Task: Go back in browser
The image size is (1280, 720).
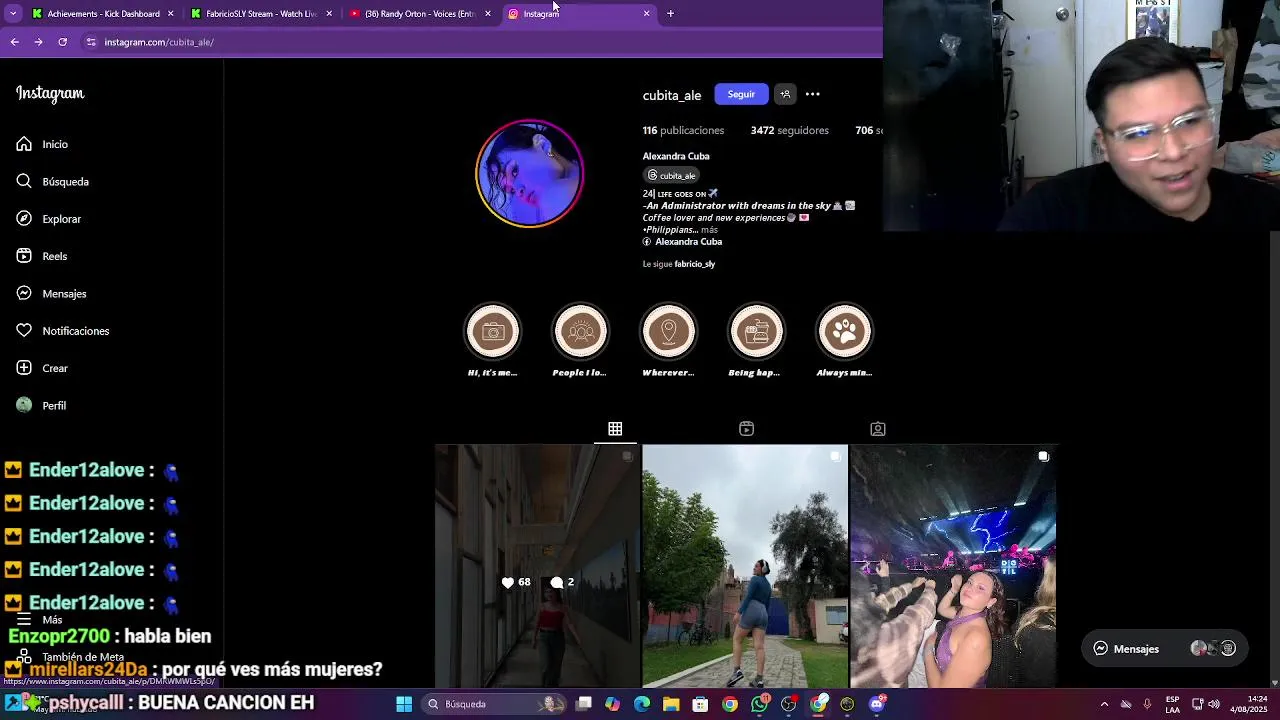Action: (14, 42)
